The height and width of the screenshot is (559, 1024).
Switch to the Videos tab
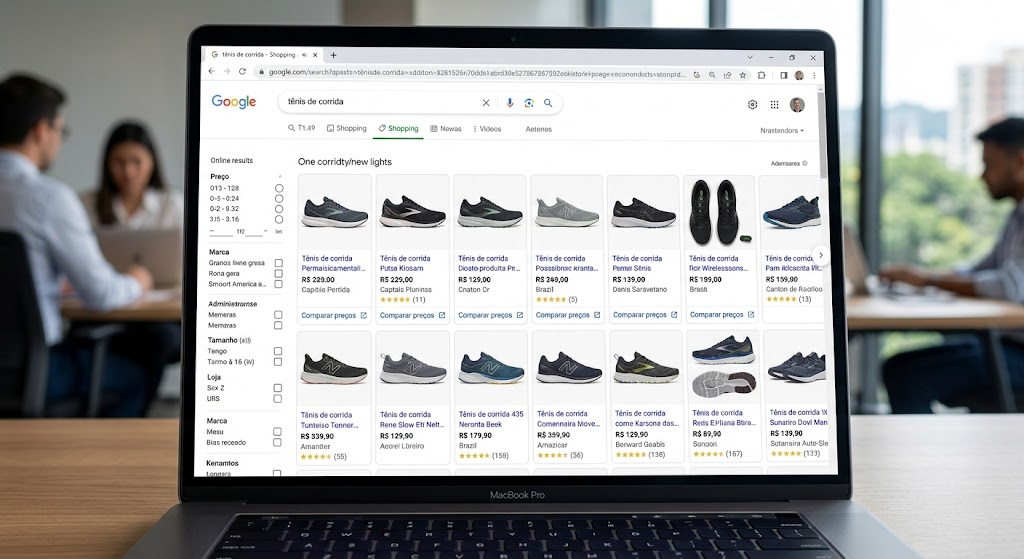487,129
